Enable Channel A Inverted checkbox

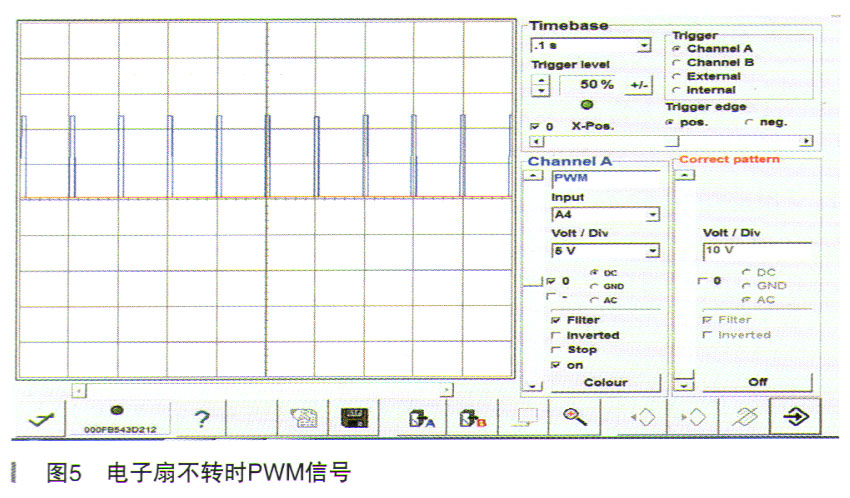click(556, 335)
